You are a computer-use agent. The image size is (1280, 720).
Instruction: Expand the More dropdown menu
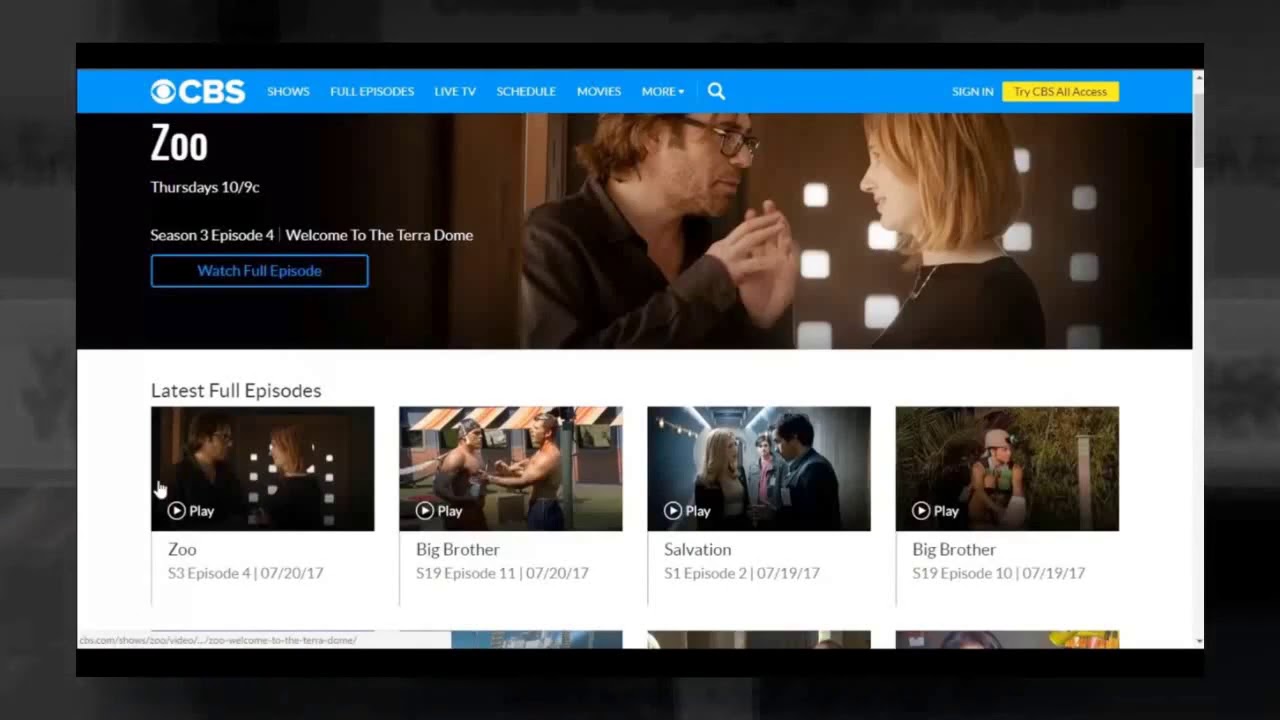click(x=663, y=91)
